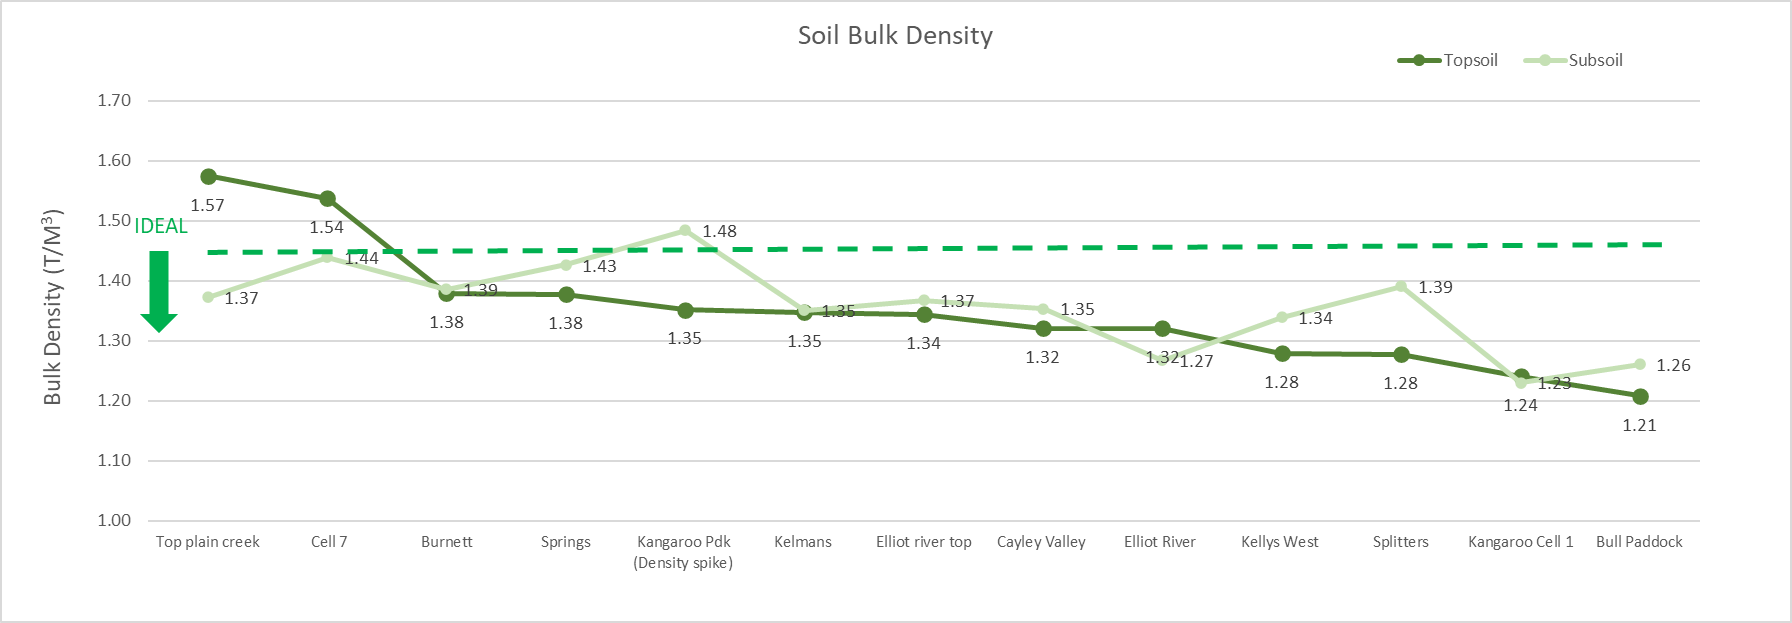This screenshot has width=1792, height=623.
Task: Click the 1.57 data label
Action: click(207, 206)
